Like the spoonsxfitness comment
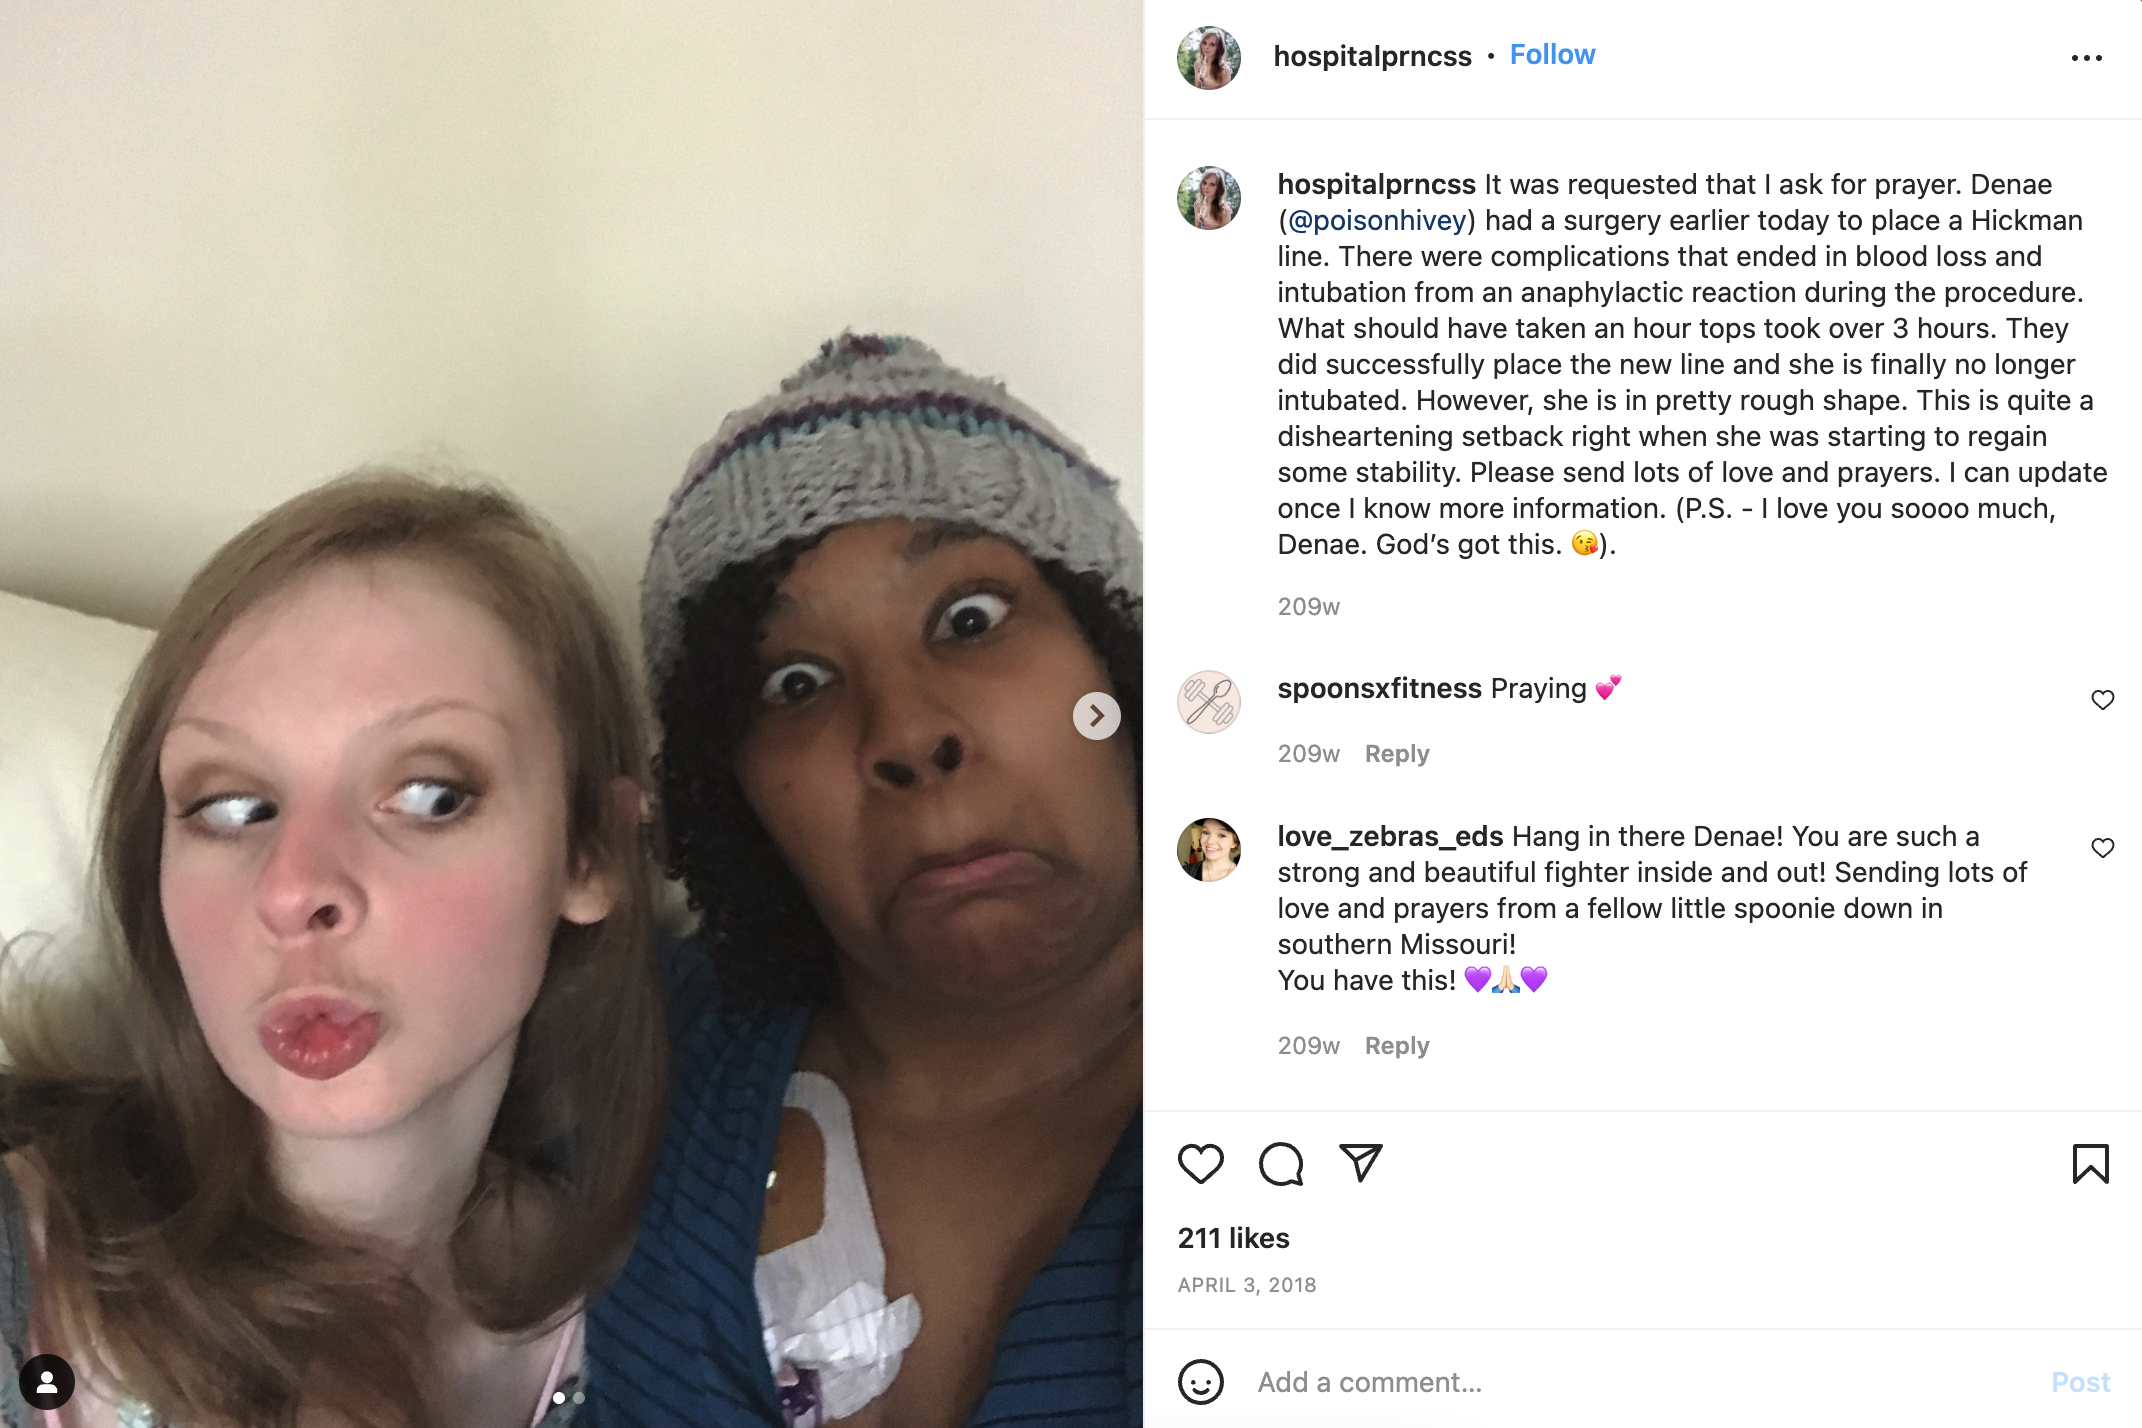This screenshot has height=1428, width=2142. point(2103,700)
